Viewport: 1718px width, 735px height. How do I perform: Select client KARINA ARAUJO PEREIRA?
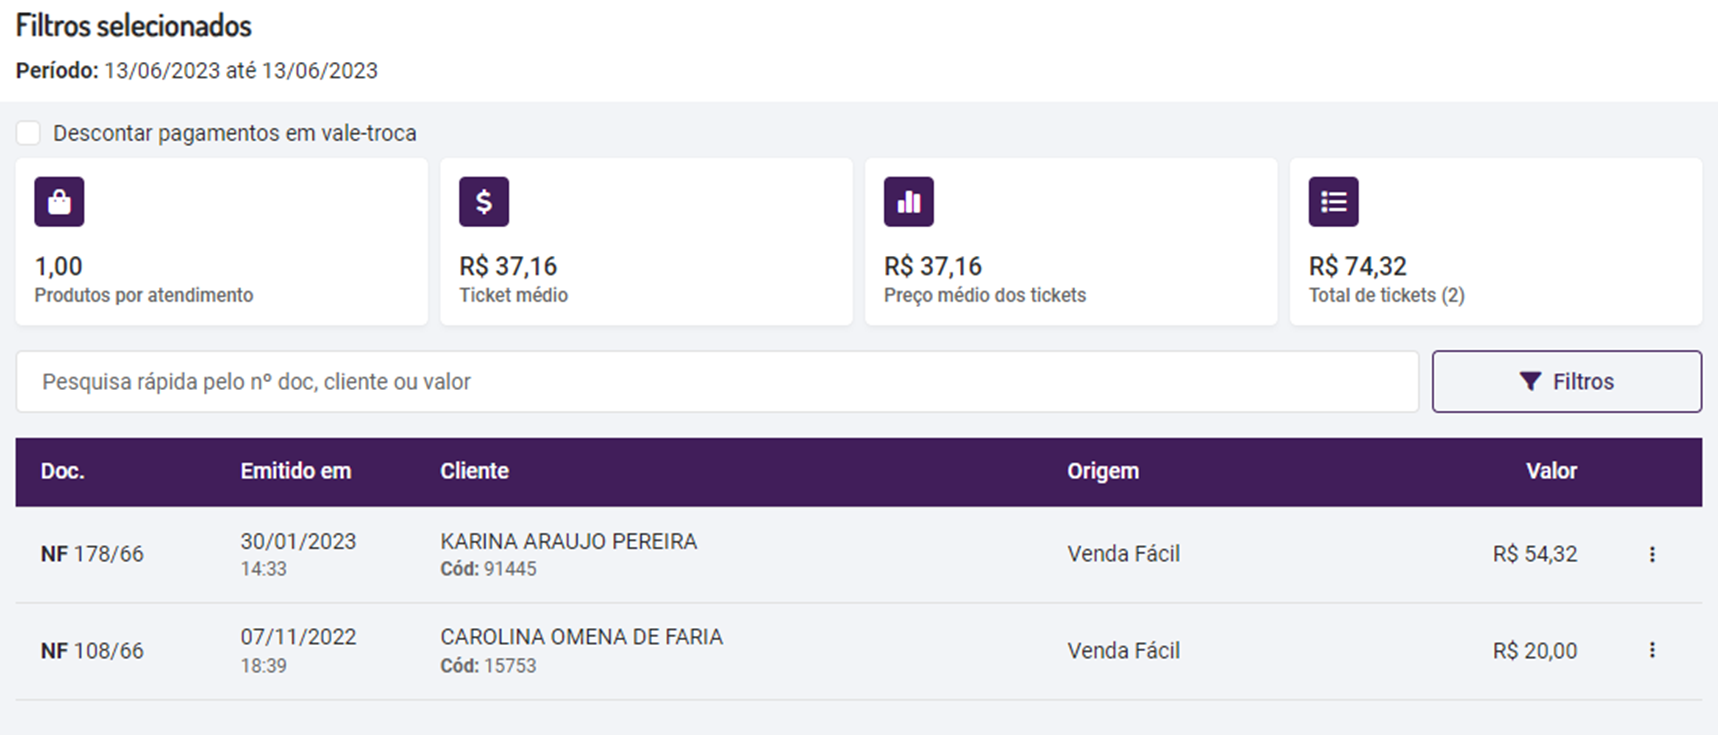568,541
